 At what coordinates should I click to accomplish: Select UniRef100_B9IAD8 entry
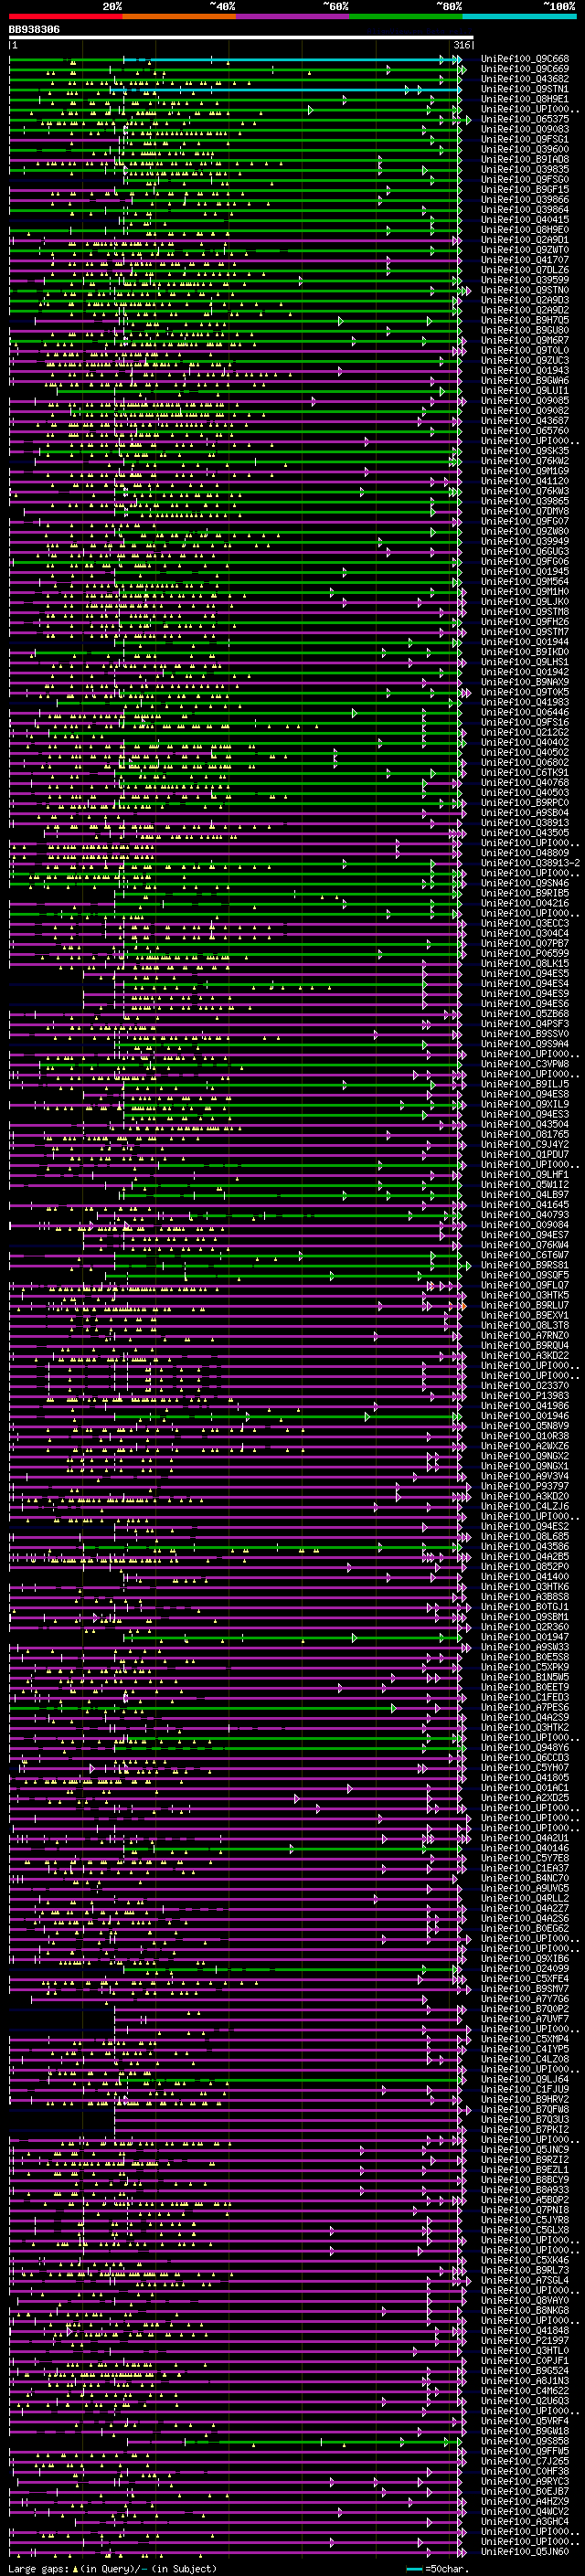point(525,159)
